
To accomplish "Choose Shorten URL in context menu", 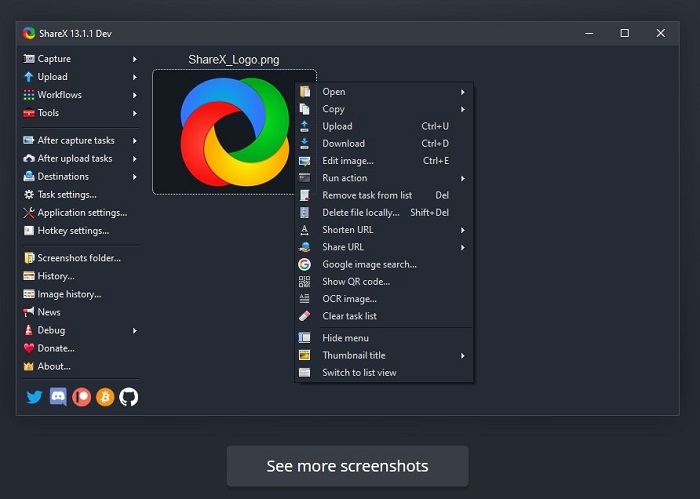I will pyautogui.click(x=384, y=230).
